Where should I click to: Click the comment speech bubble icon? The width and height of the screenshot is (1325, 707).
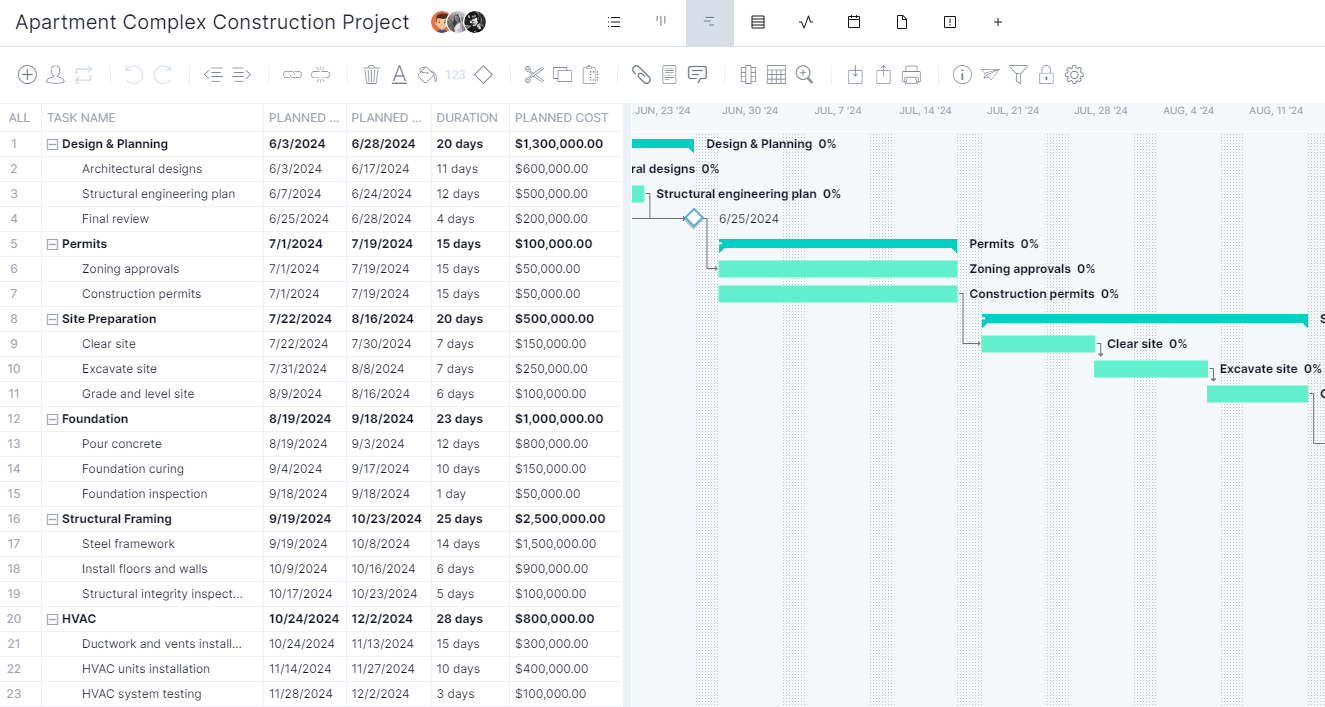point(697,74)
